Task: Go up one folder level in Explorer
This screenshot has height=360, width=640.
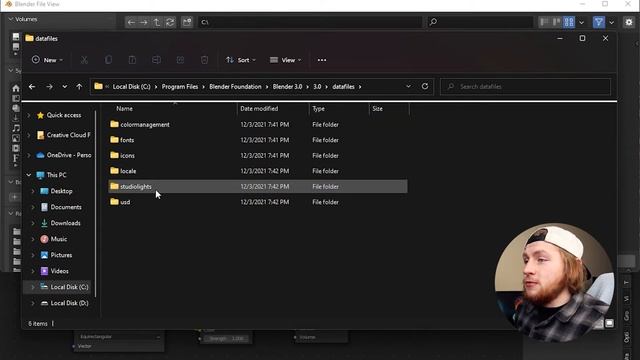Action: point(79,87)
